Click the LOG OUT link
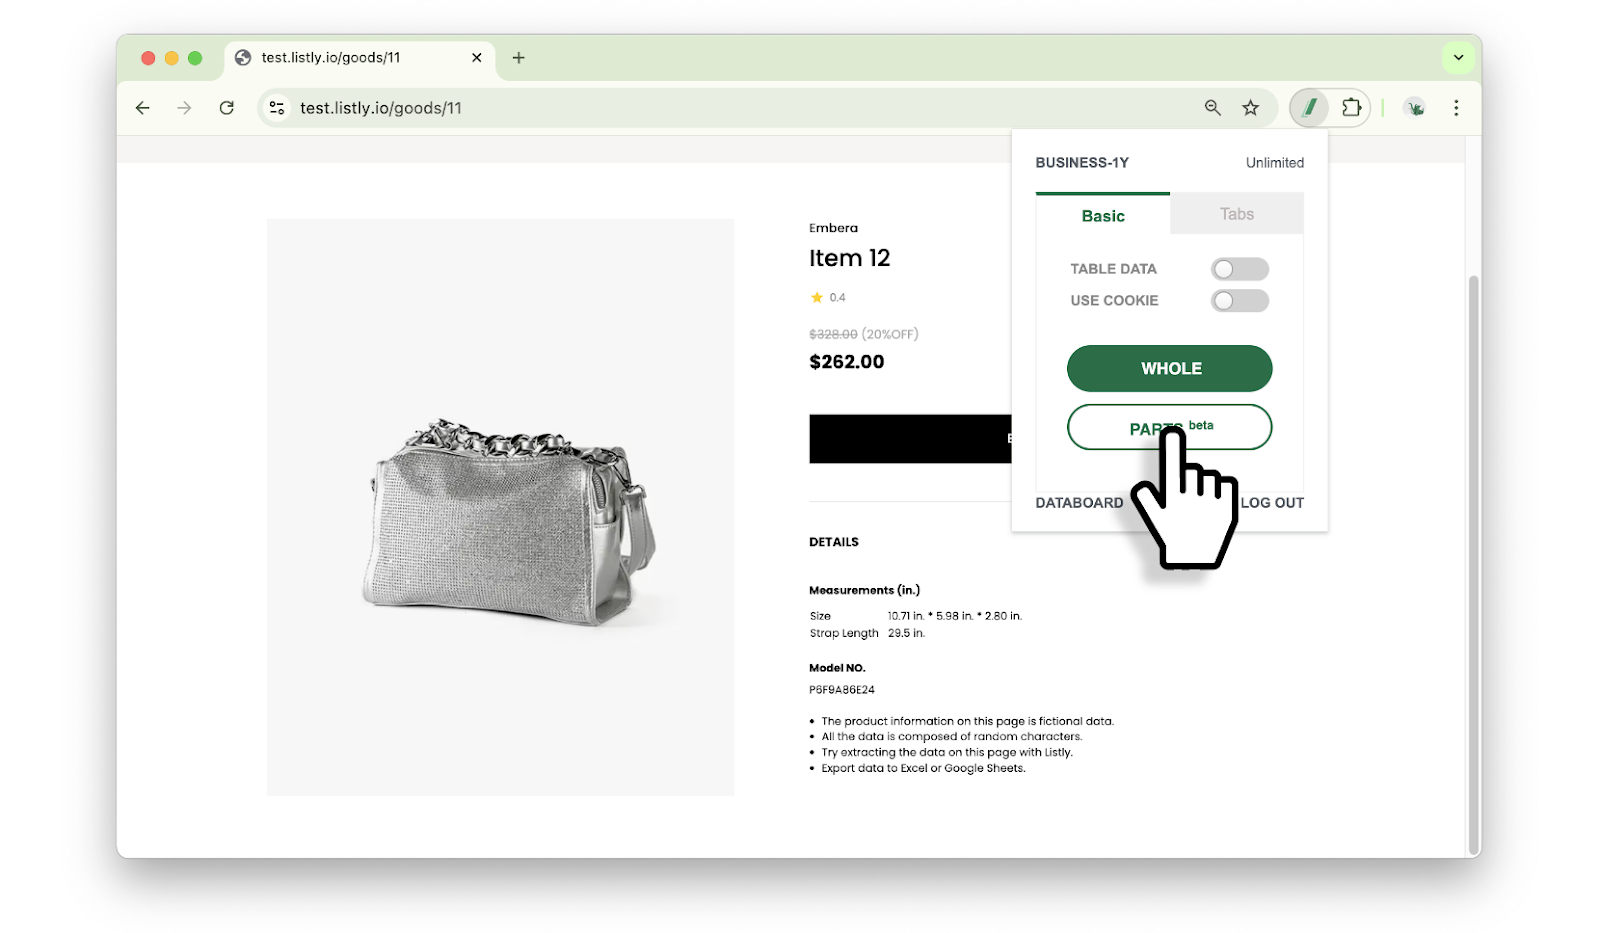This screenshot has width=1600, height=933. [x=1272, y=503]
